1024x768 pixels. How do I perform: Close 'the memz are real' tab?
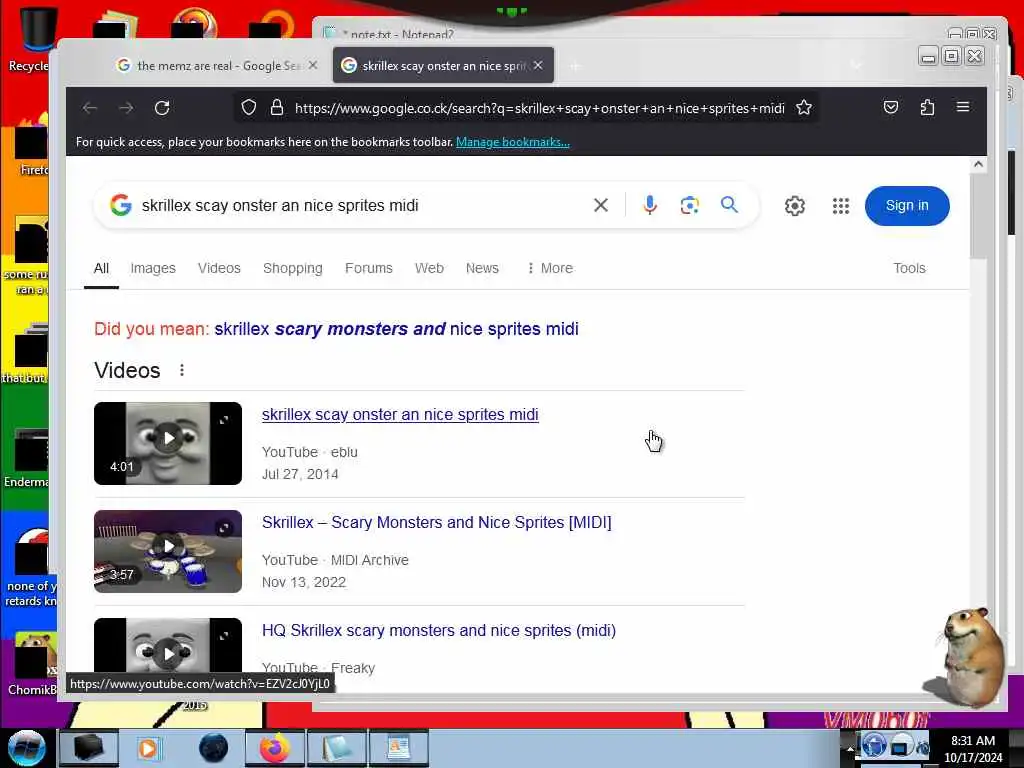click(x=313, y=65)
